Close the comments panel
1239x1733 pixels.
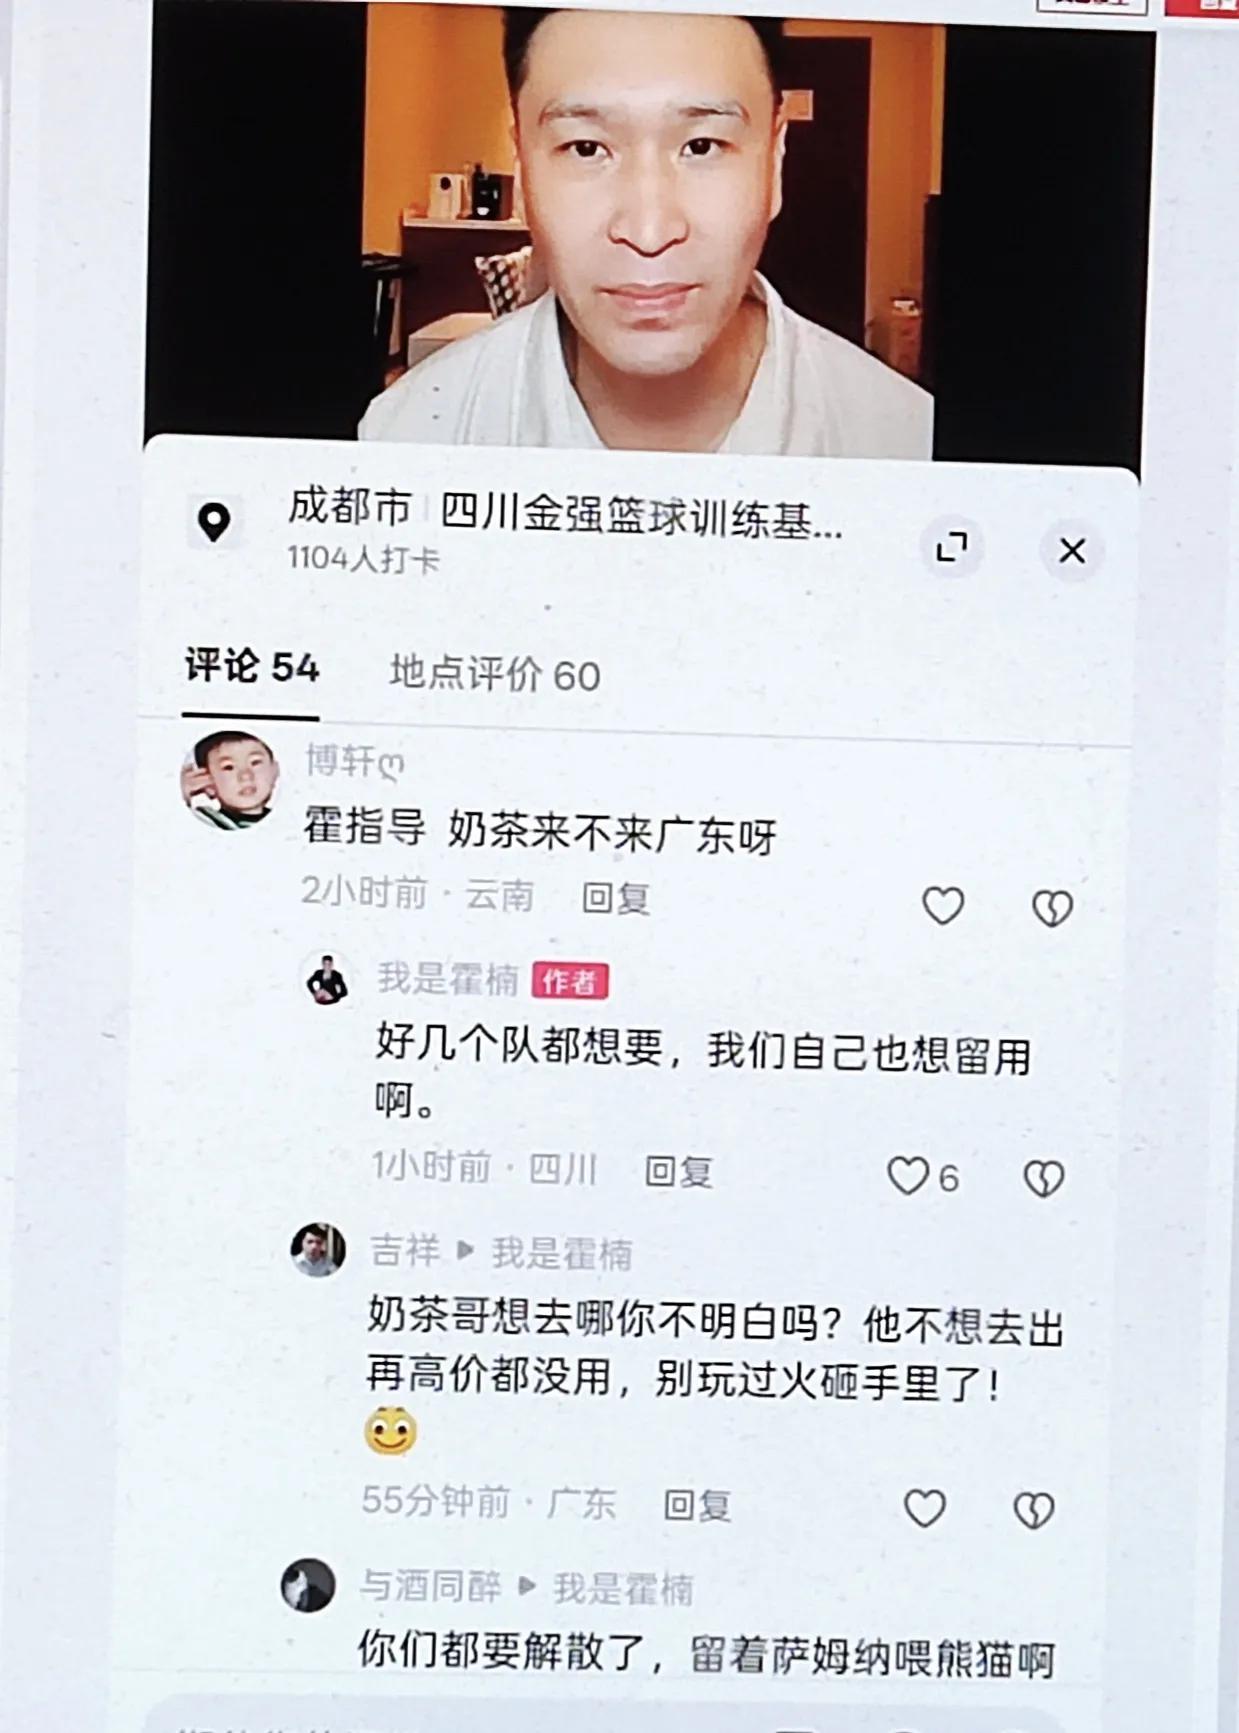pos(1072,549)
